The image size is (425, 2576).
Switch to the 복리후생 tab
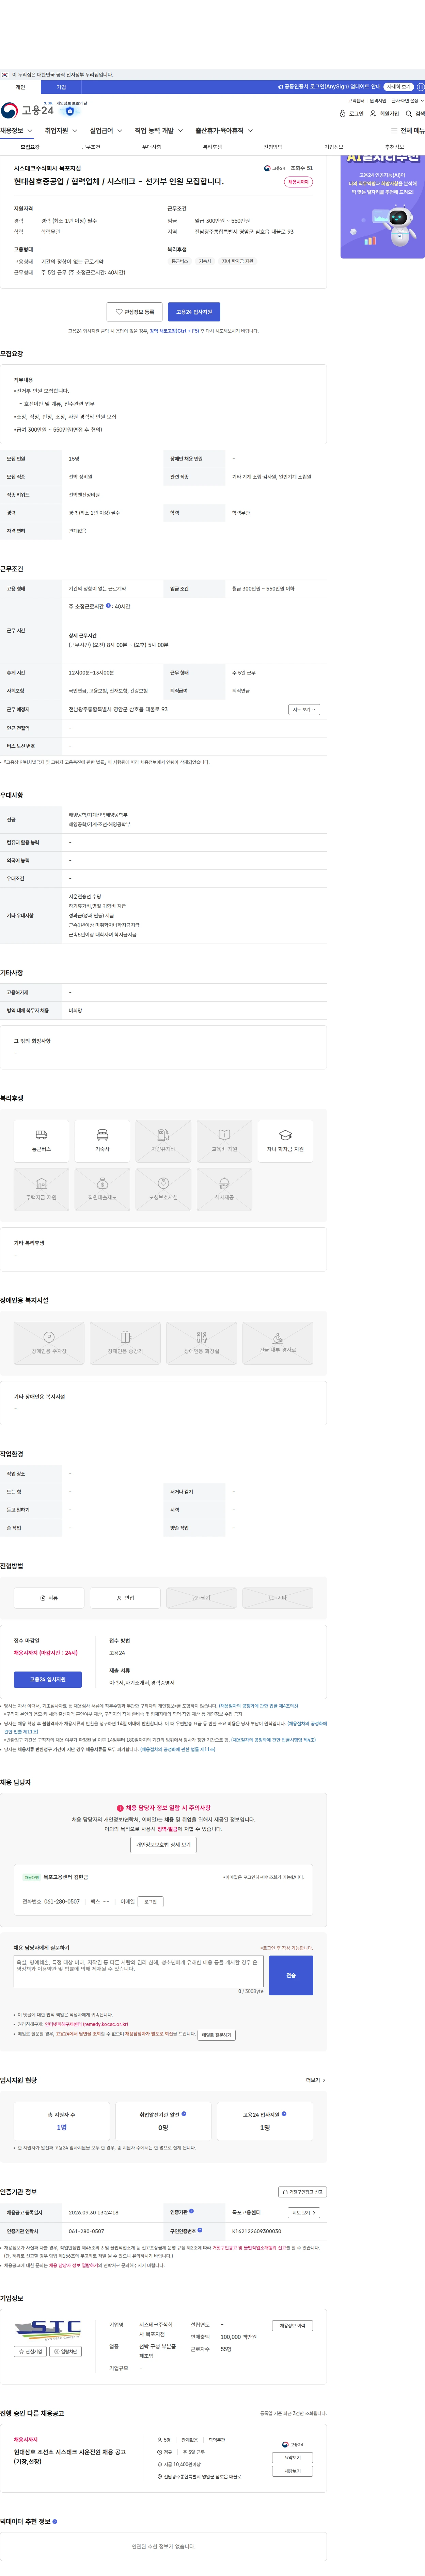tap(212, 147)
